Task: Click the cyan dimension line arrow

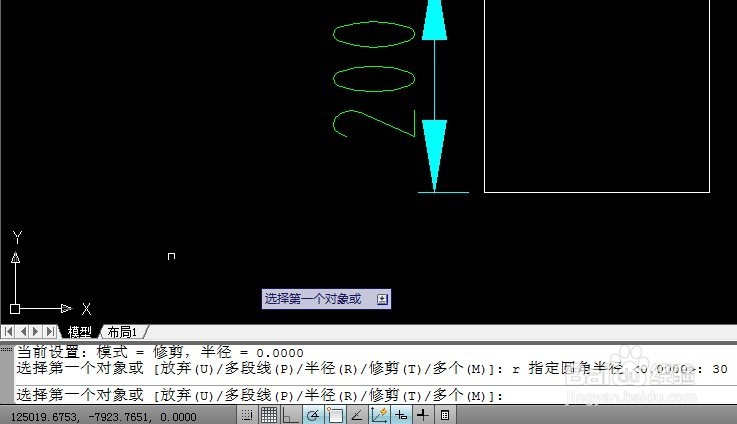Action: (x=434, y=155)
